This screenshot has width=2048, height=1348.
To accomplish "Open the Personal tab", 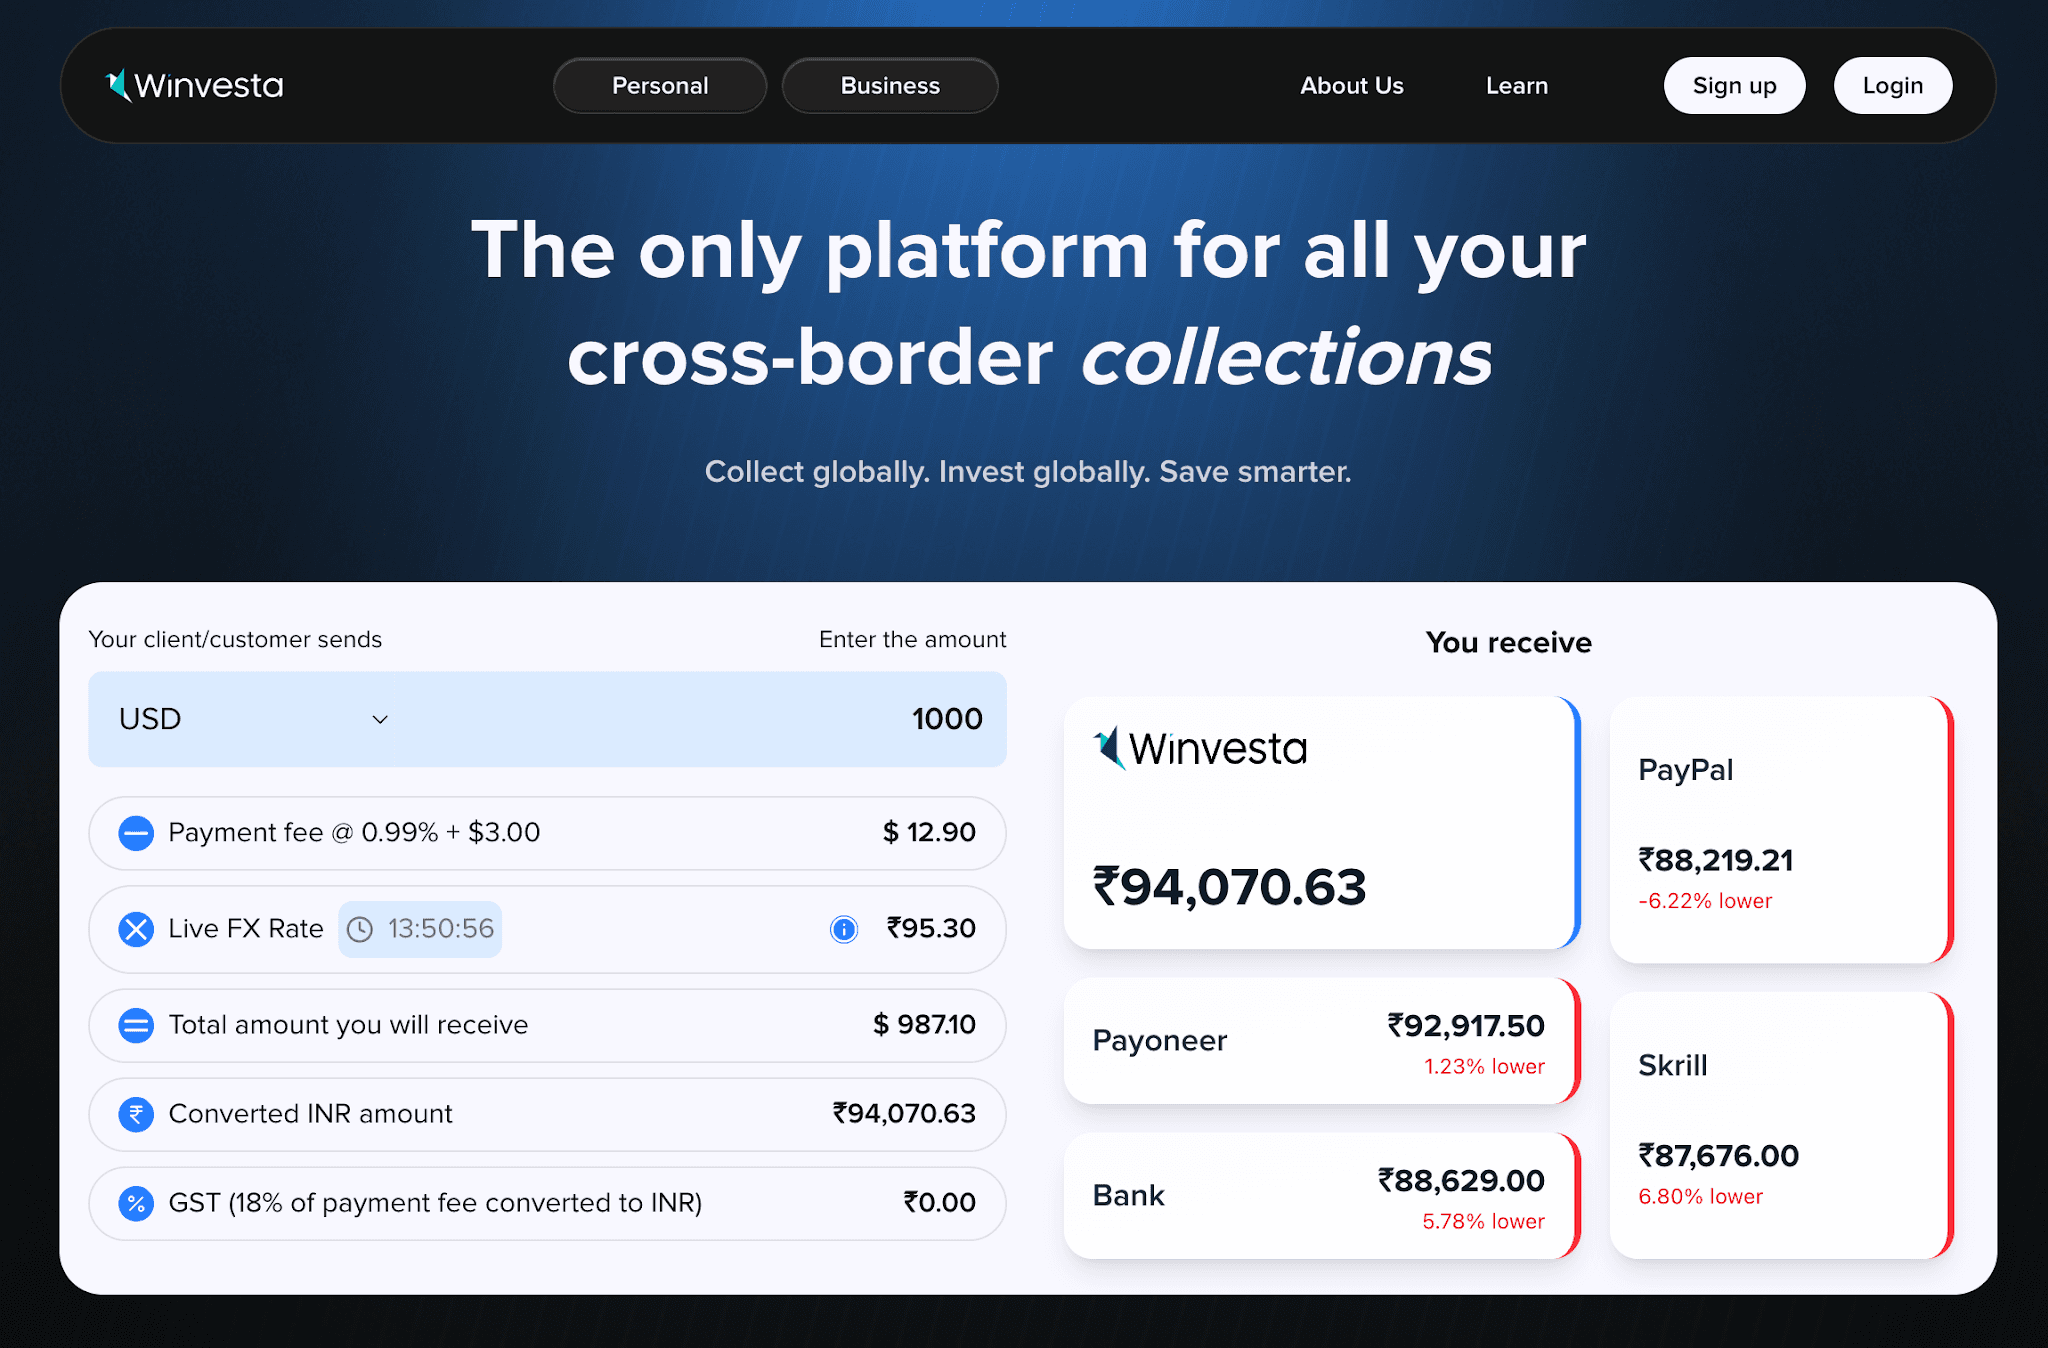I will pyautogui.click(x=660, y=86).
